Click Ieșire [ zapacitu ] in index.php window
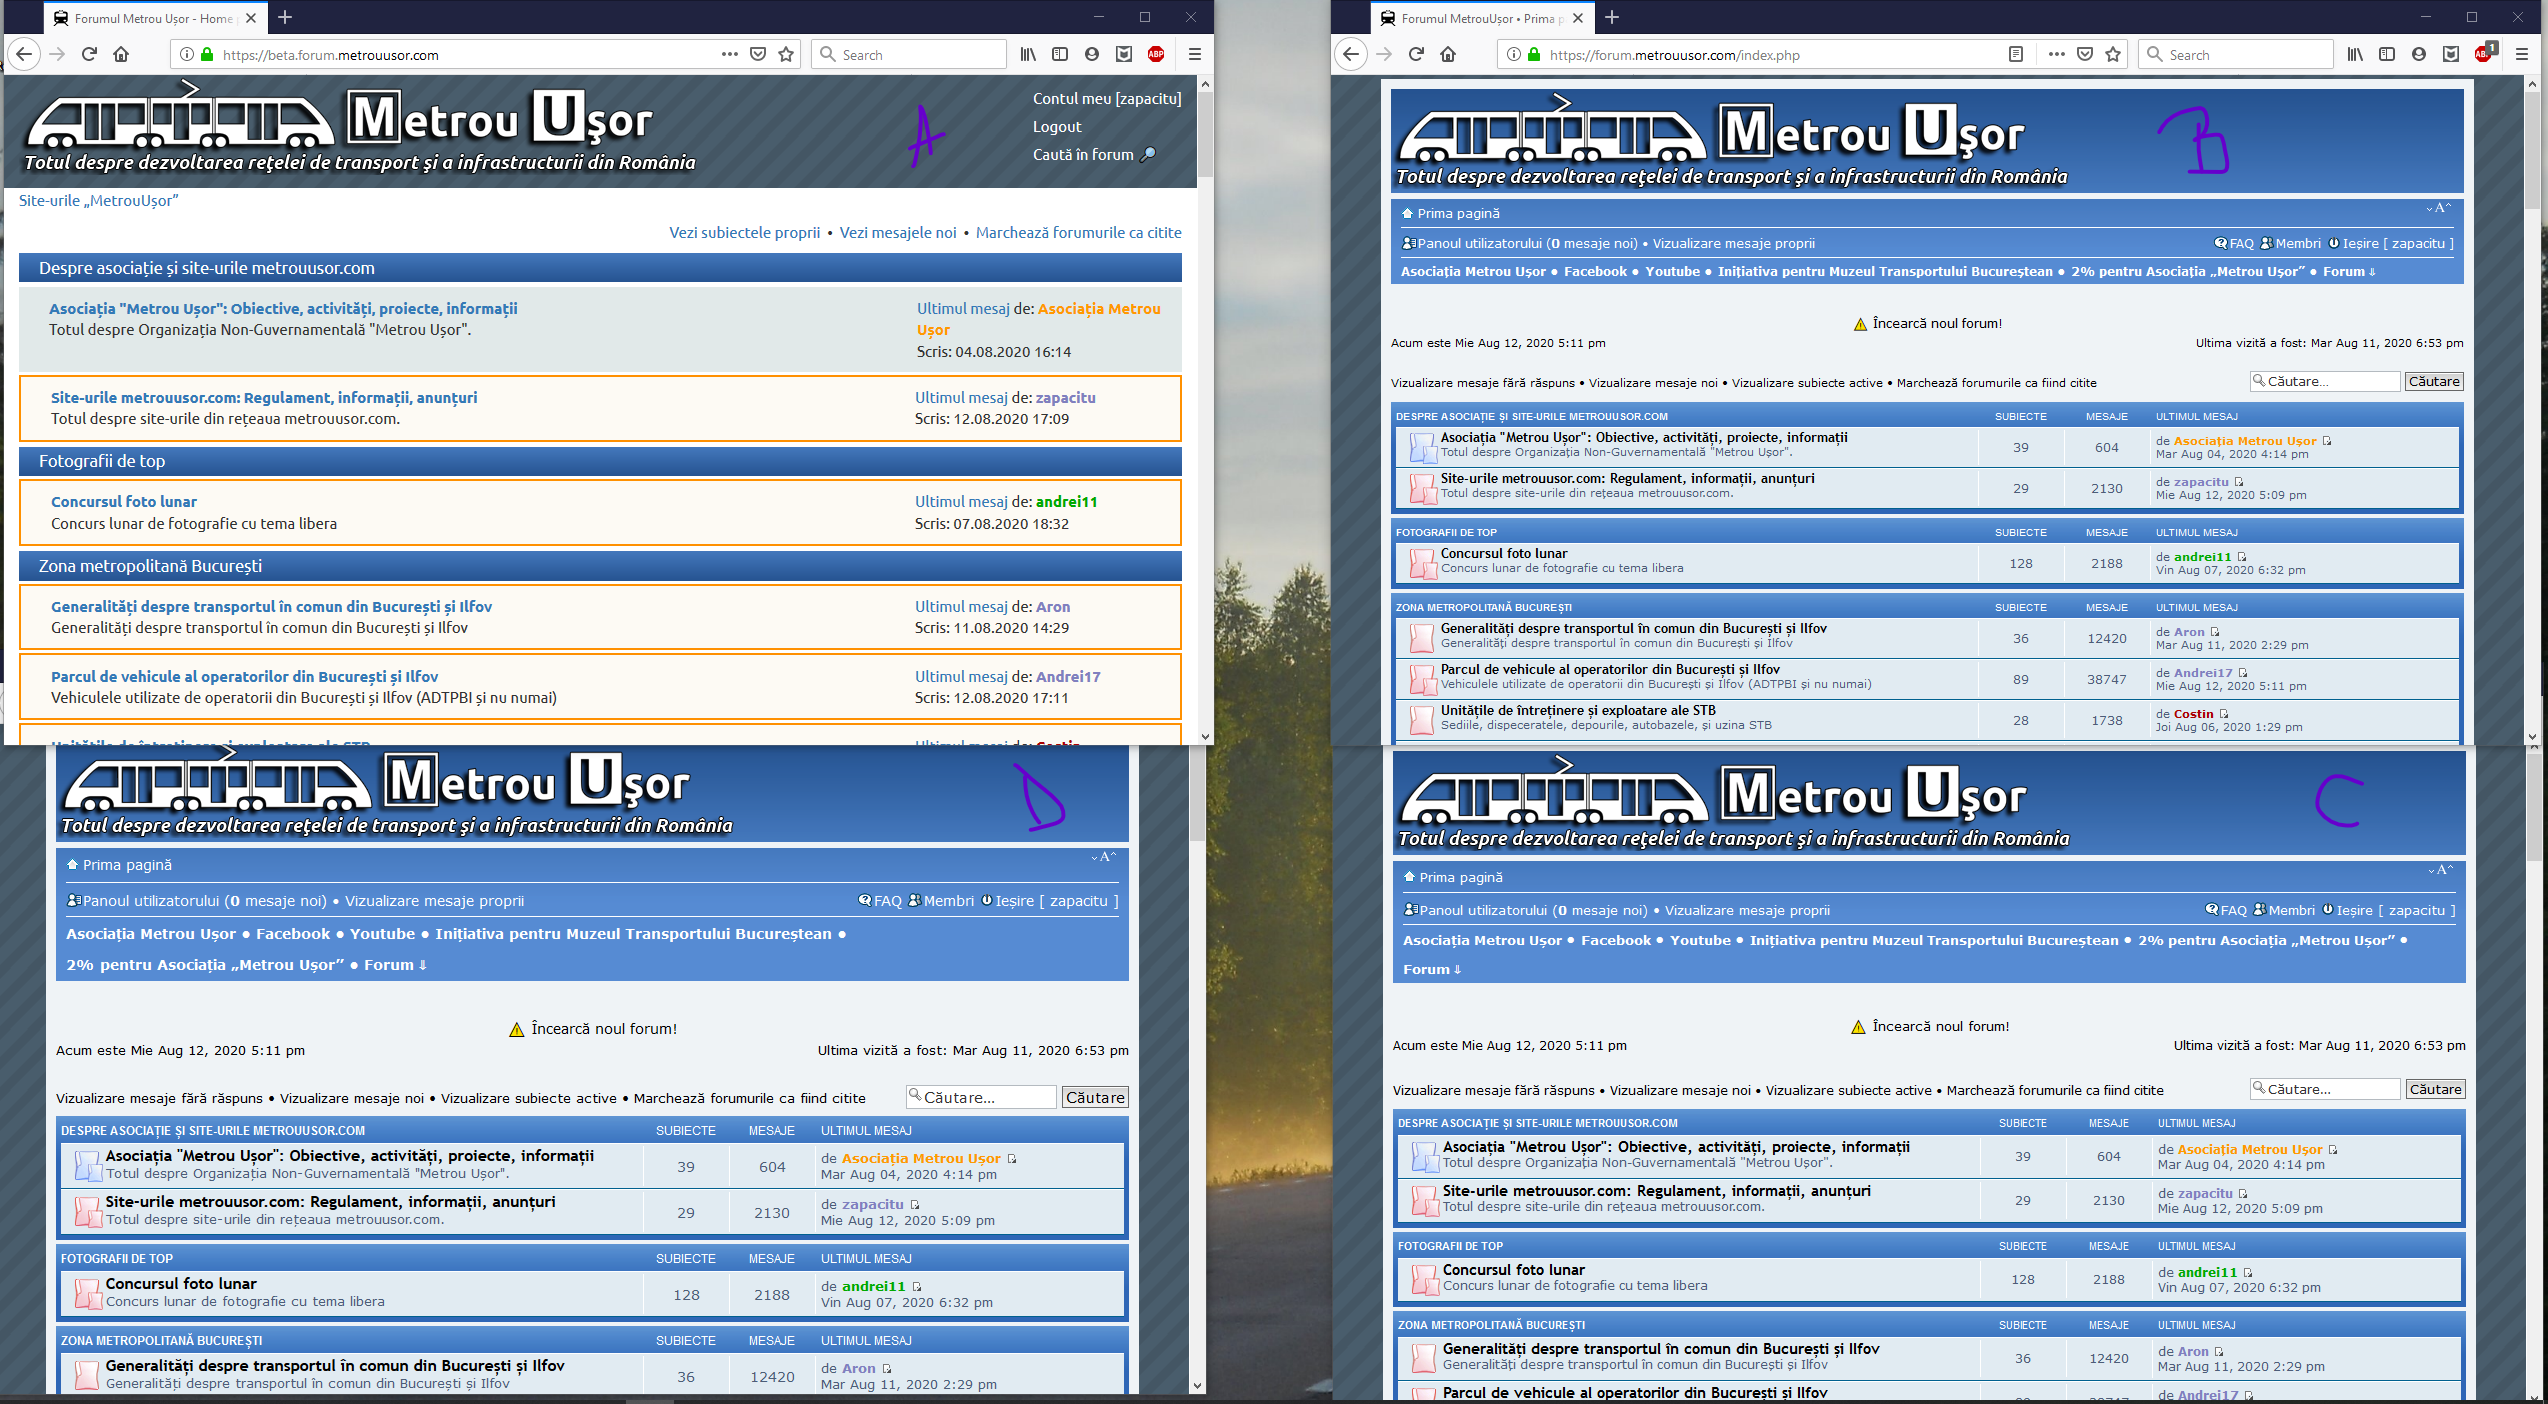Image resolution: width=2548 pixels, height=1404 pixels. pos(2397,243)
